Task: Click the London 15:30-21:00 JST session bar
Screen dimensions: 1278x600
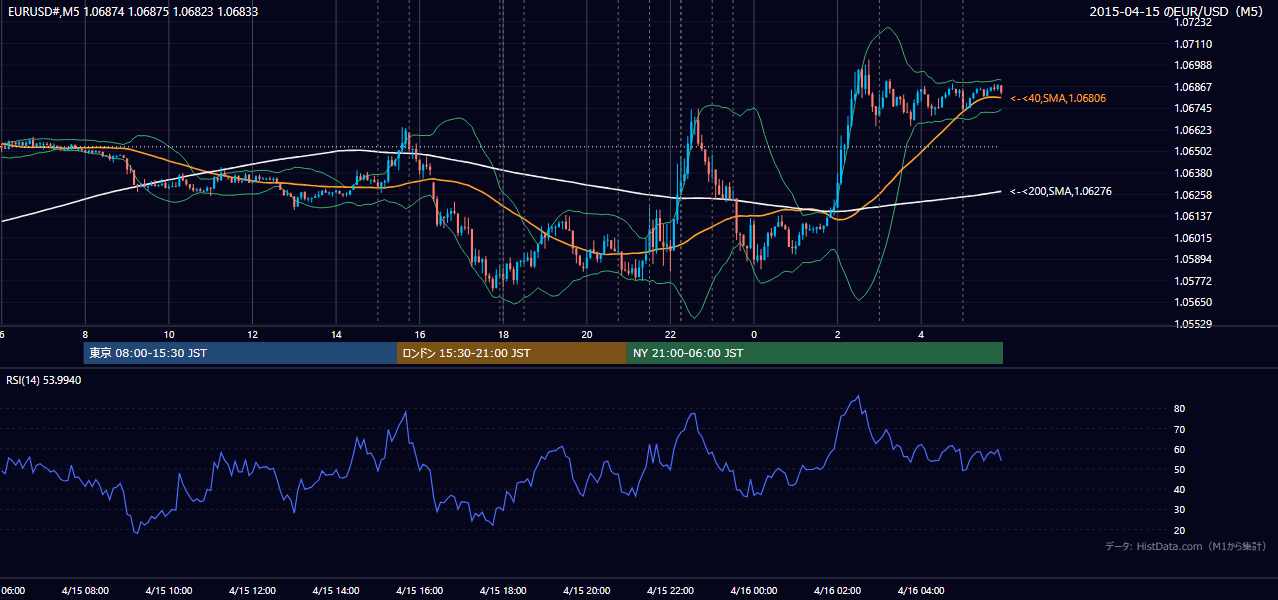Action: [x=512, y=353]
